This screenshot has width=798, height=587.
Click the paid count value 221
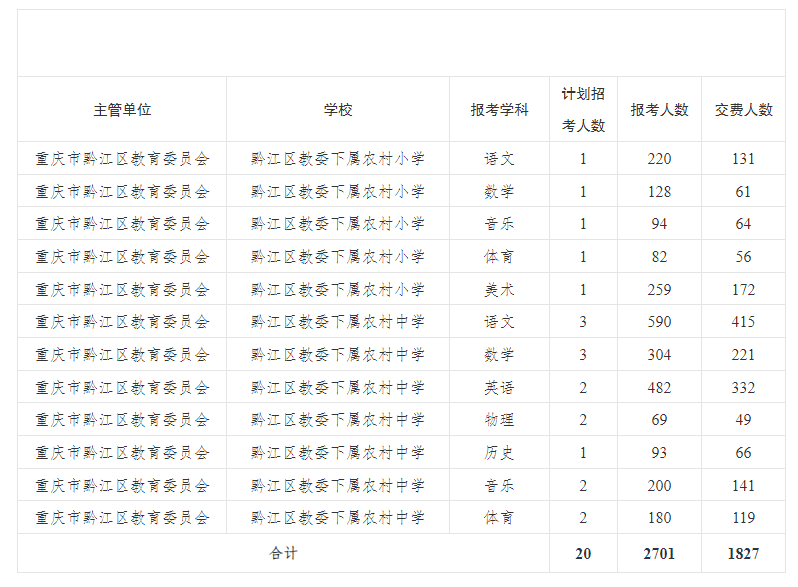click(x=743, y=355)
